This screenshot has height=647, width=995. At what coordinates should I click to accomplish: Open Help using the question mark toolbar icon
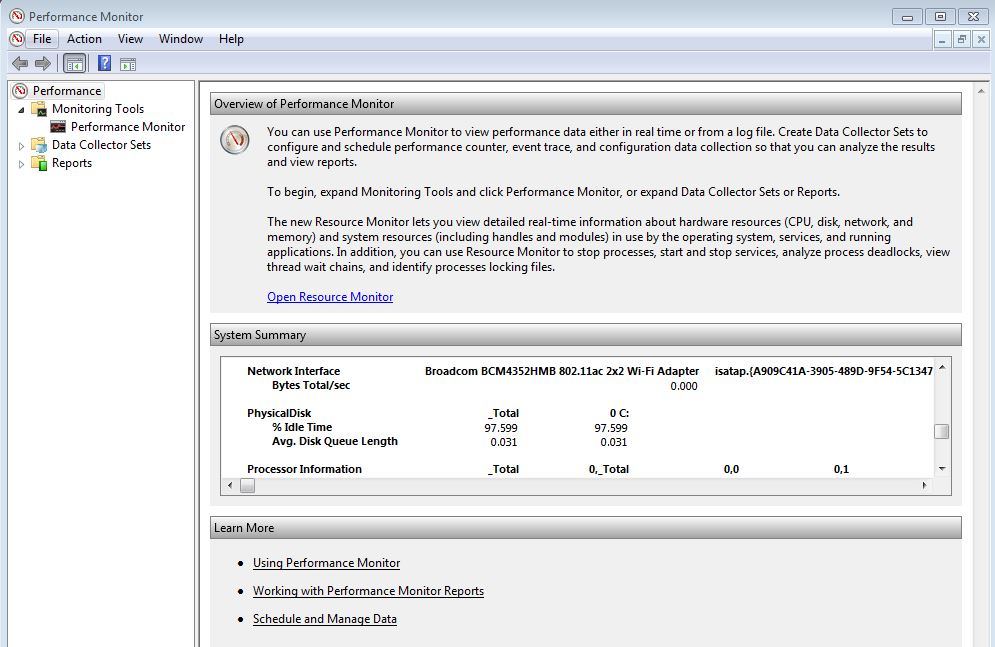click(105, 63)
